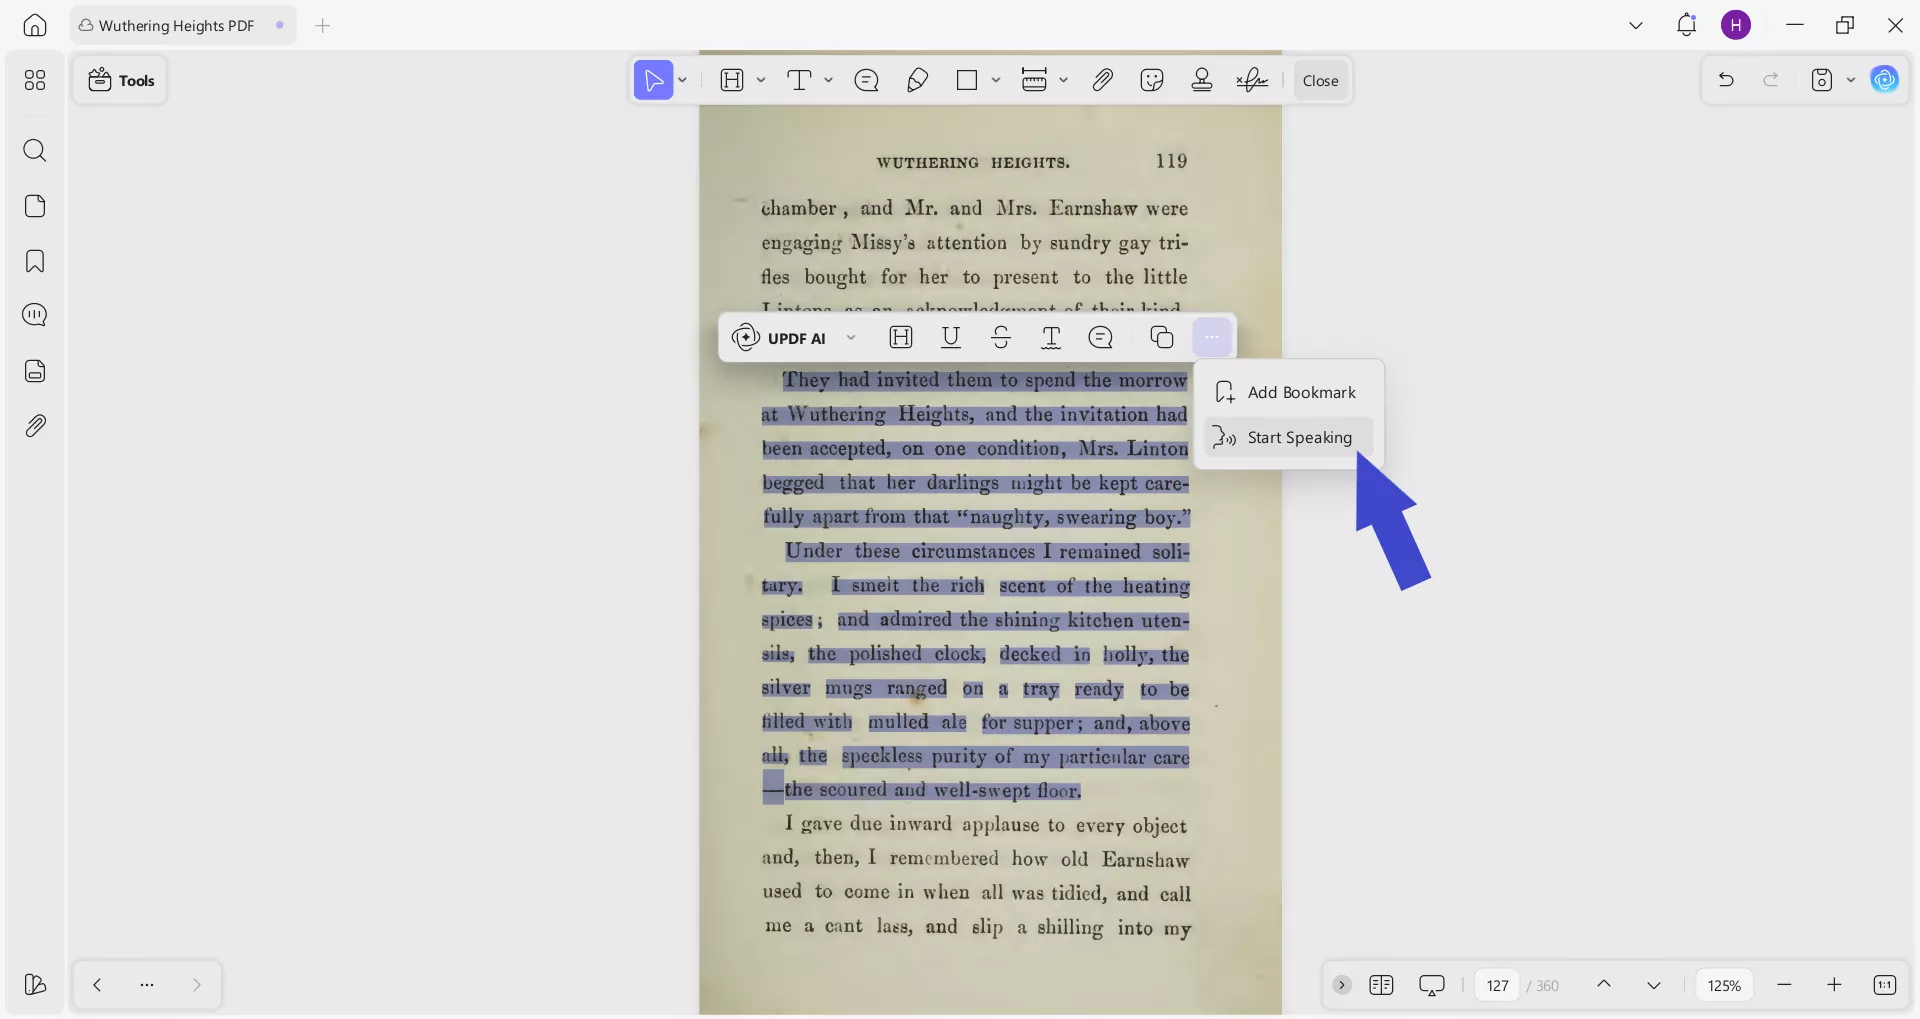This screenshot has height=1019, width=1920.
Task: Apply squiggly/text markup to selection
Action: coord(1051,337)
